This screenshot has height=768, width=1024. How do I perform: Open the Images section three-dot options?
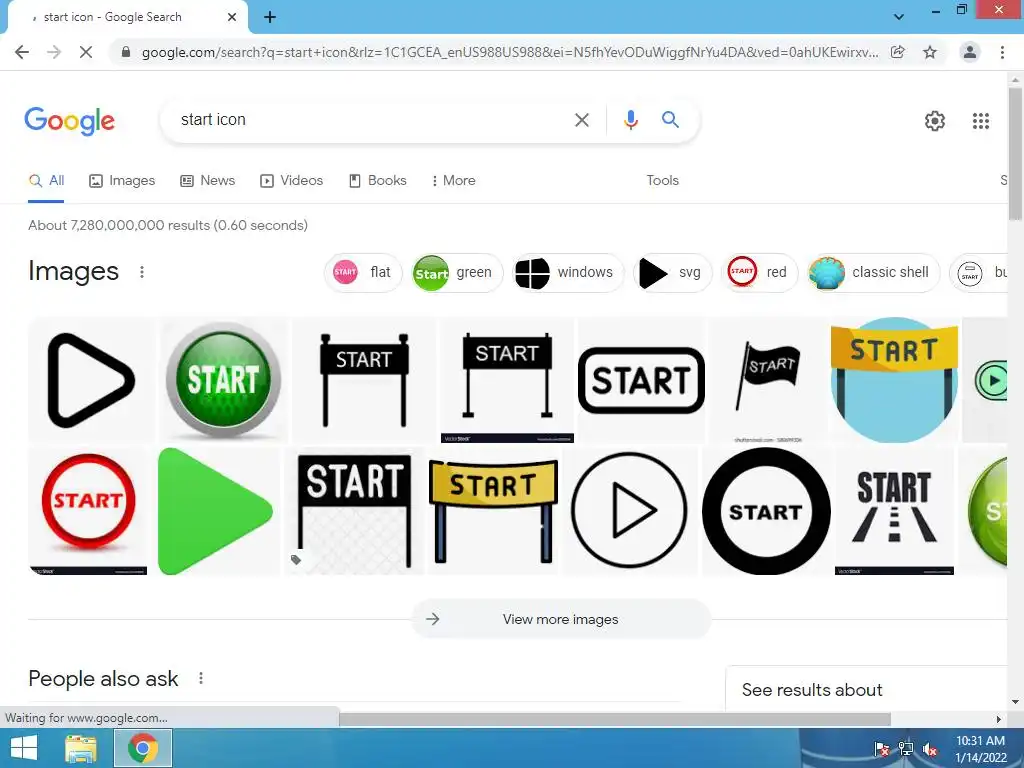click(142, 272)
